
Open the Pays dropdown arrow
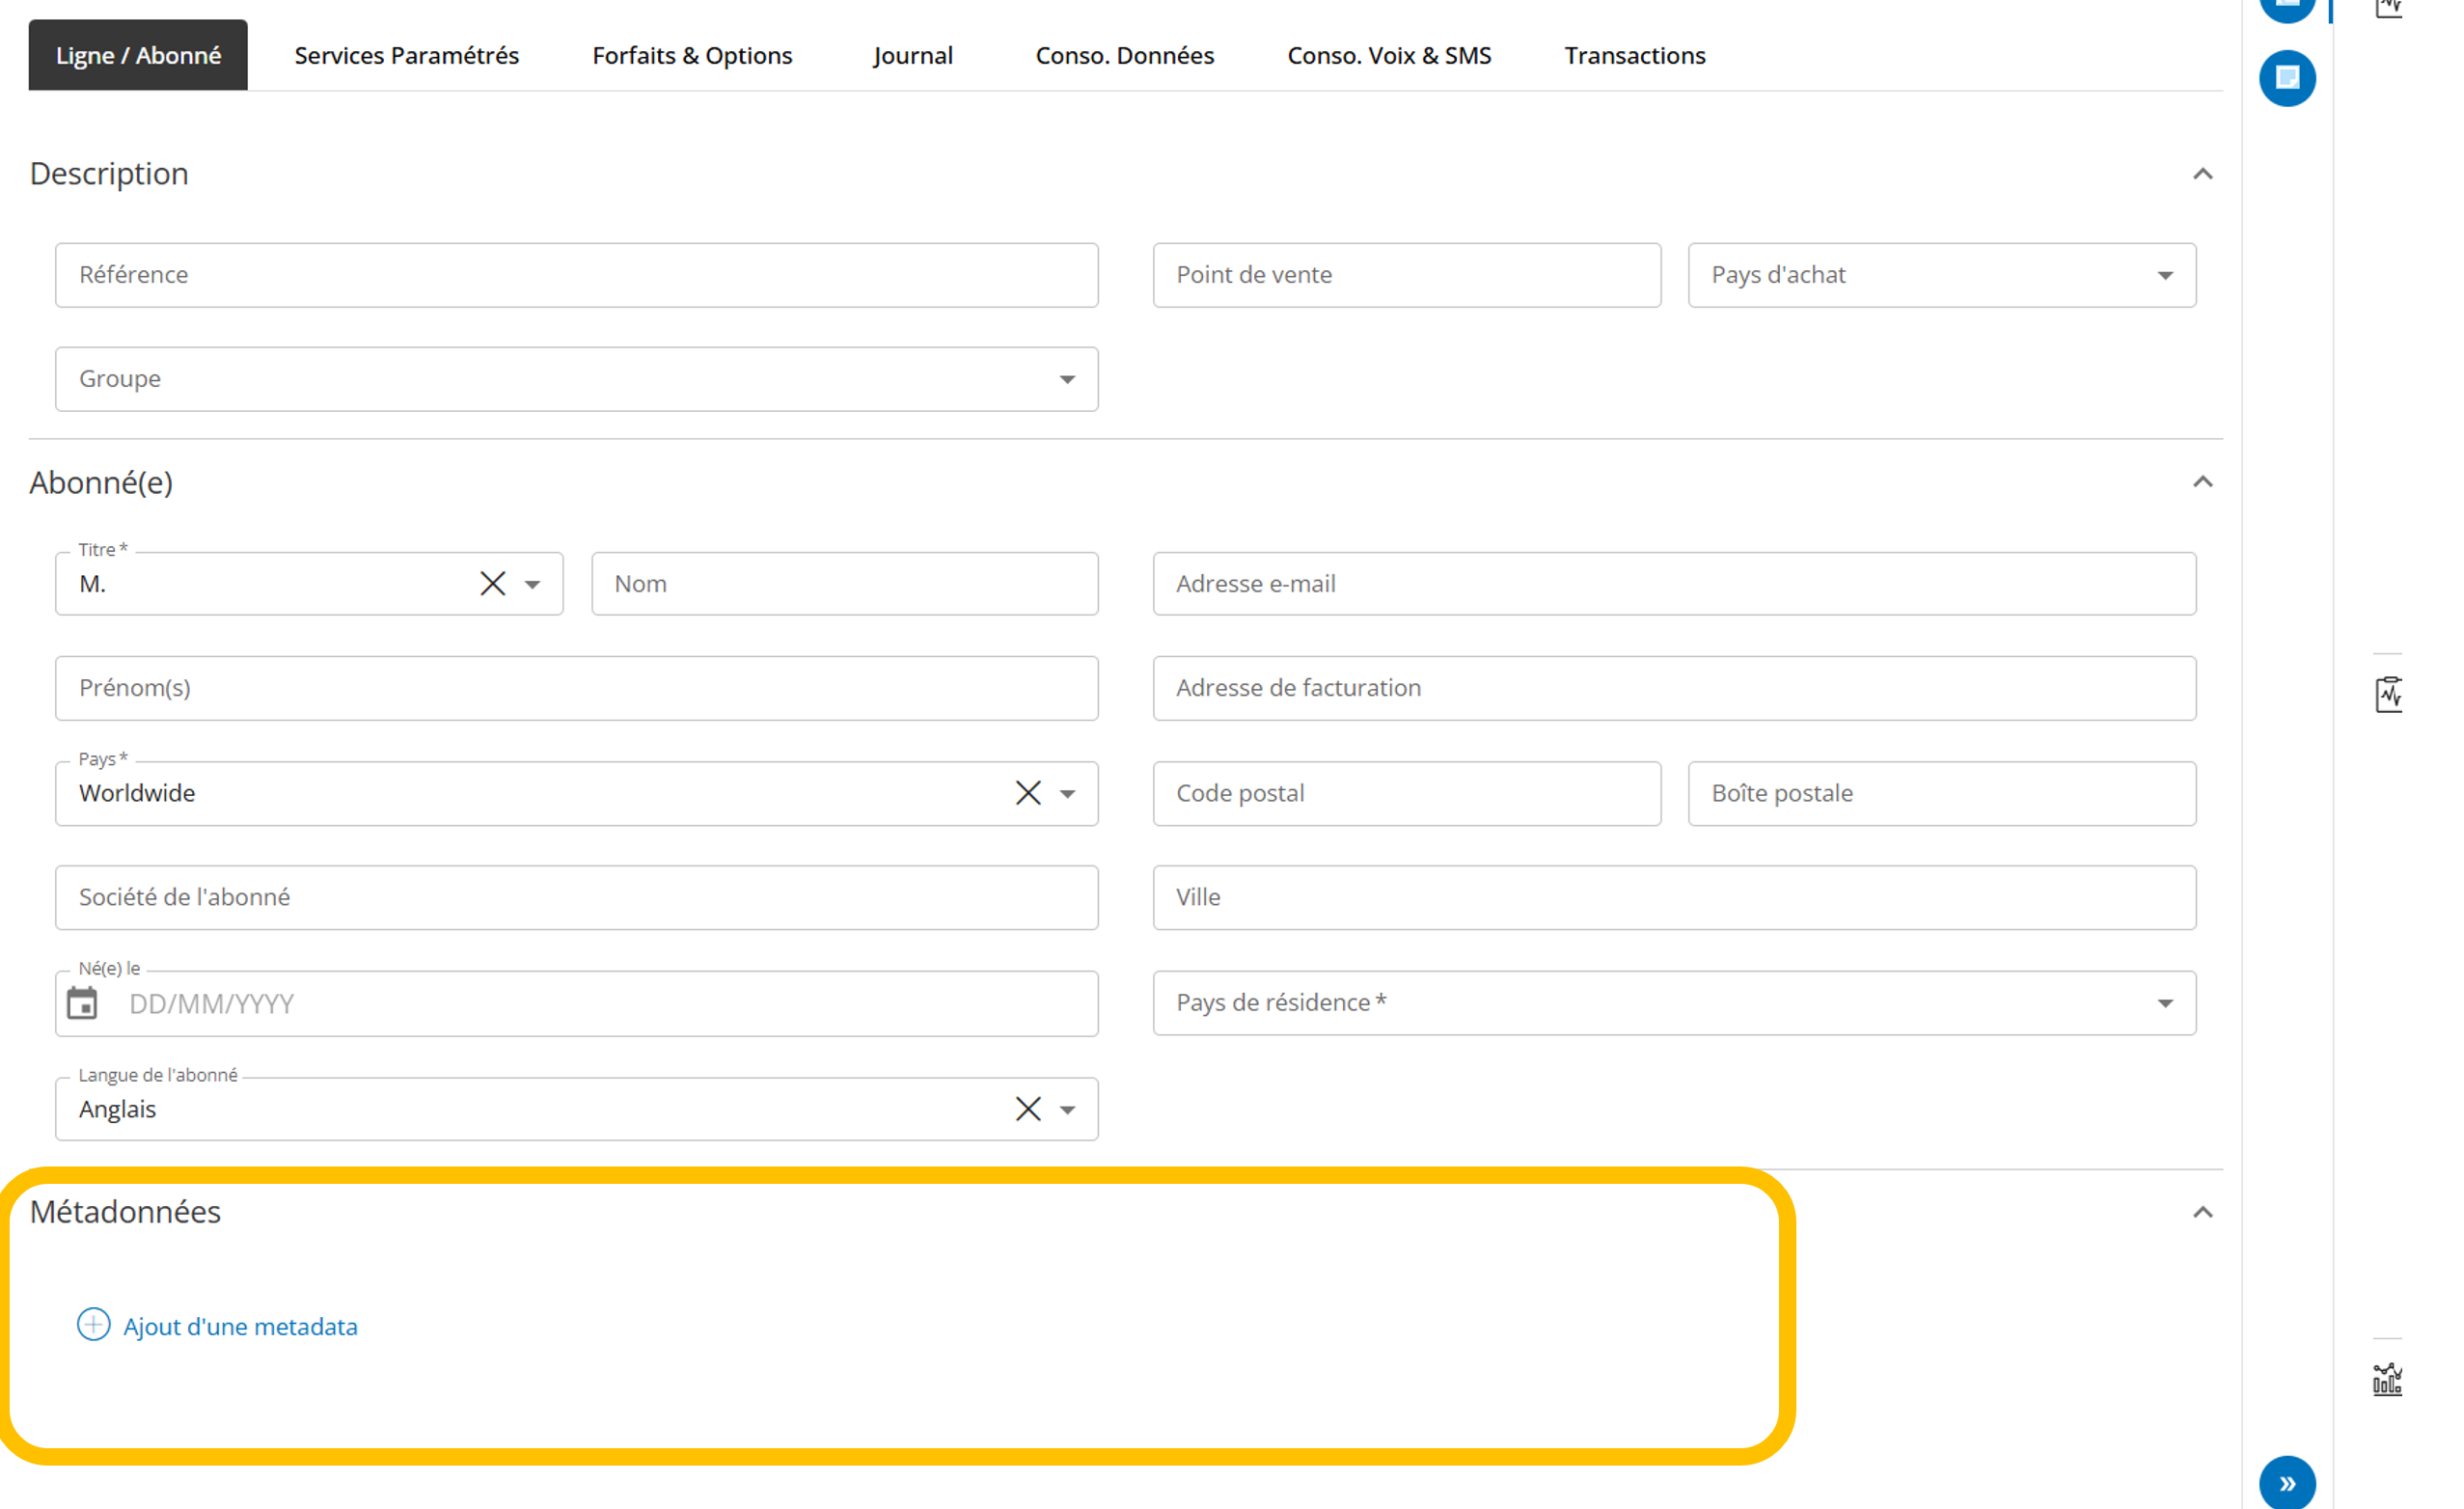click(x=1068, y=794)
